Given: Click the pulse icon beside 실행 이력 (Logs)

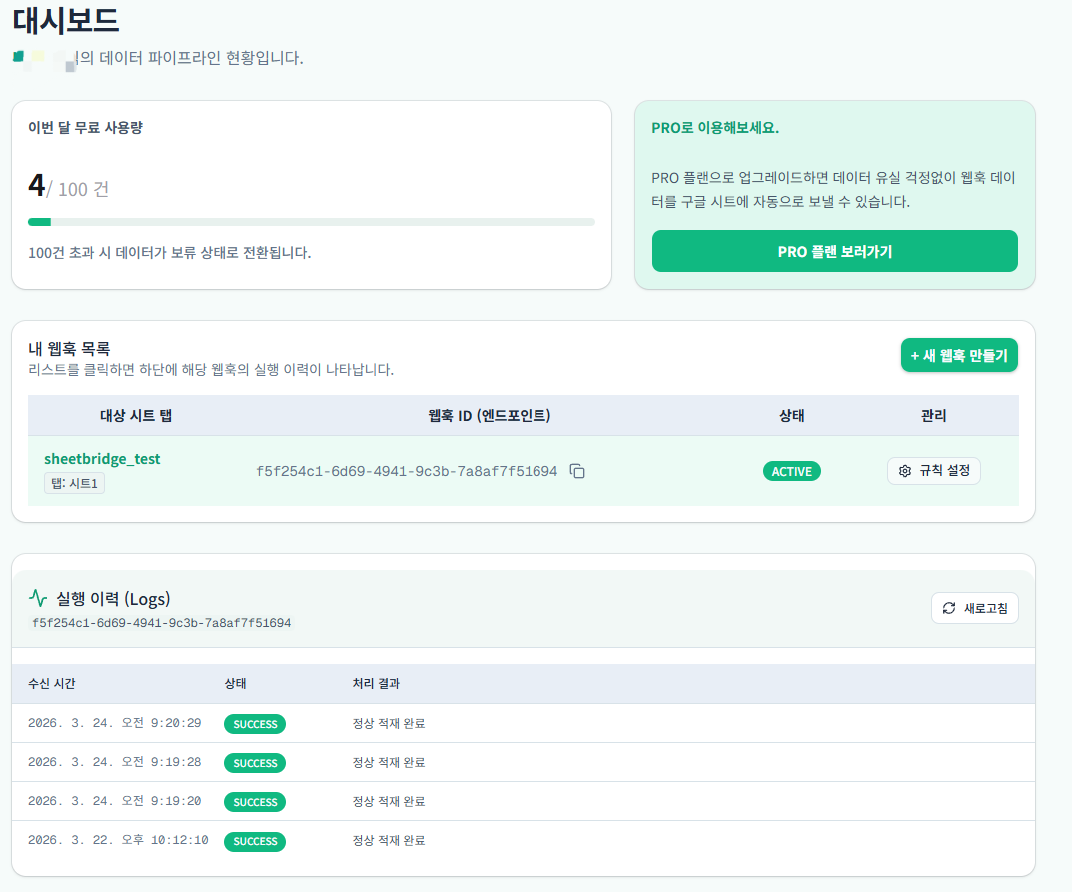Looking at the screenshot, I should pyautogui.click(x=37, y=596).
